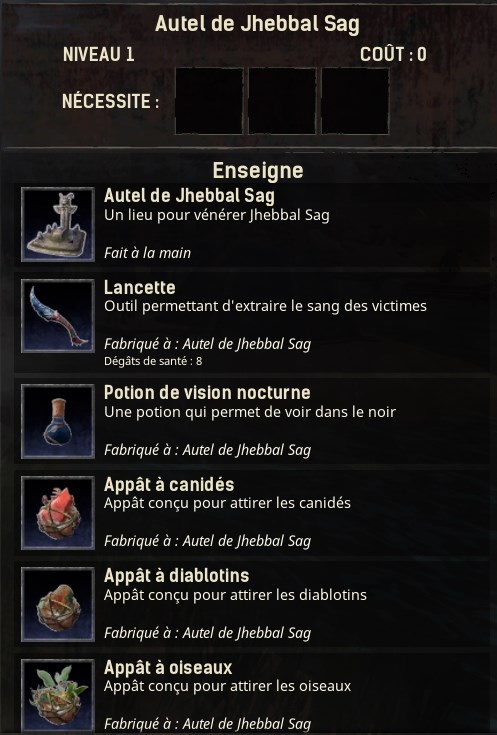Click the third empty Nécessite slot

tap(355, 101)
